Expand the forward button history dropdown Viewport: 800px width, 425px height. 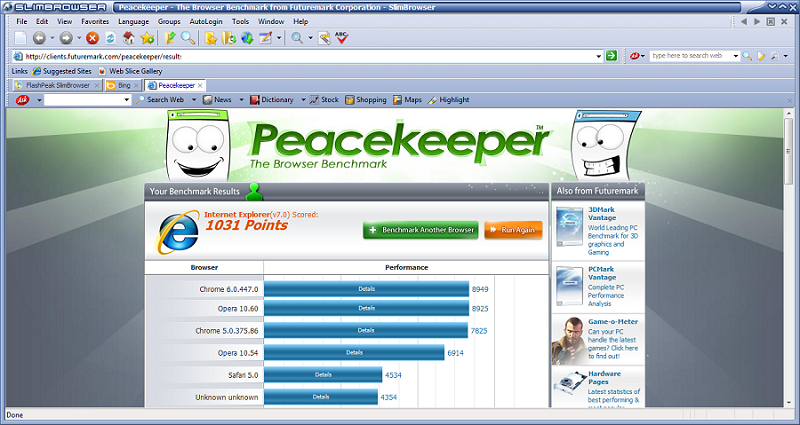pyautogui.click(x=79, y=38)
